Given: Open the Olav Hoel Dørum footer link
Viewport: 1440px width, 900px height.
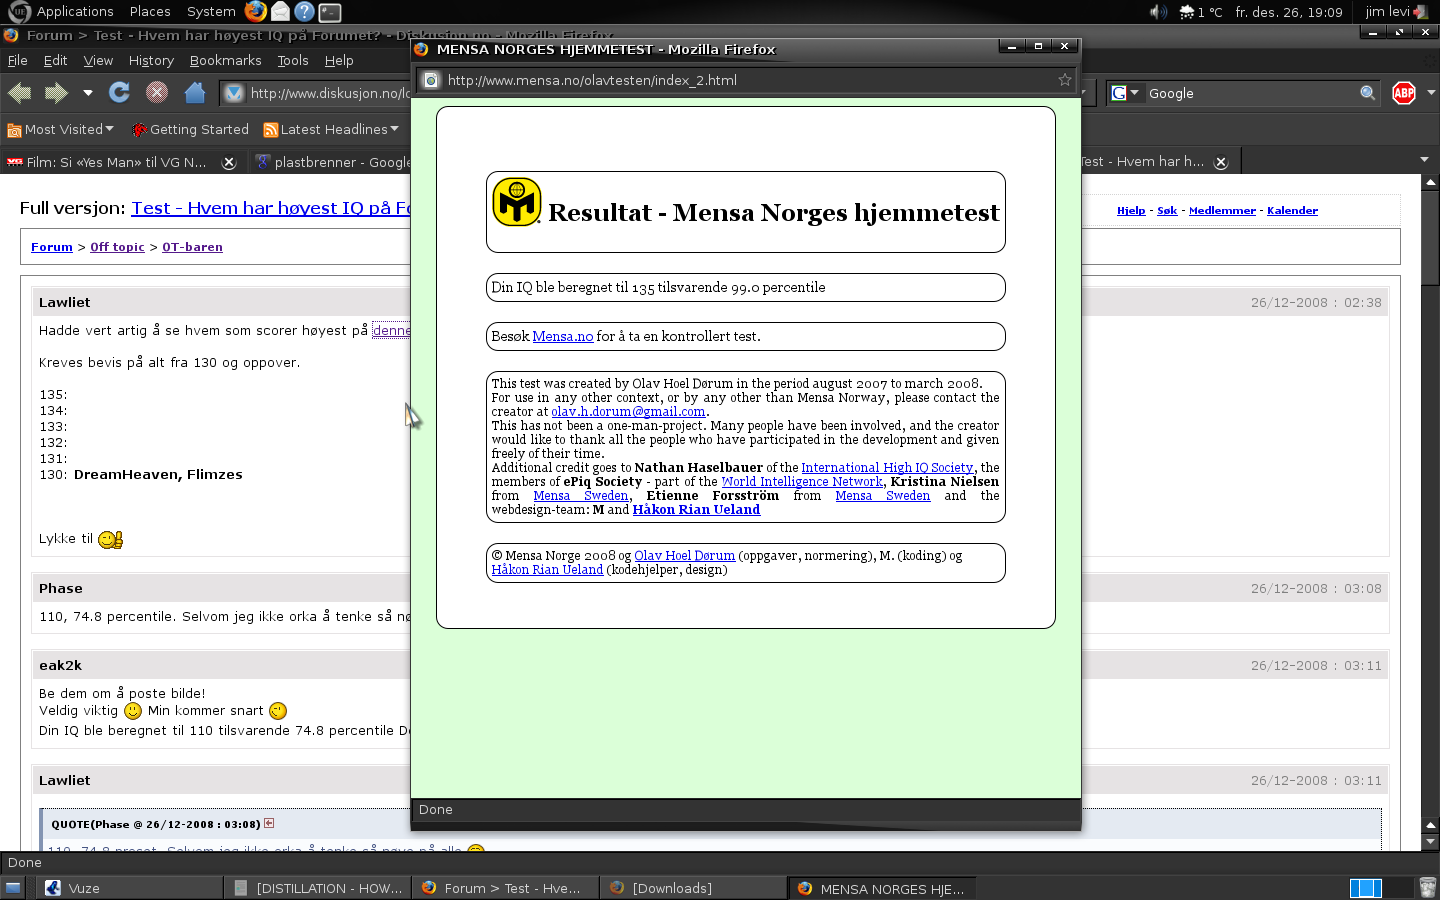Looking at the screenshot, I should 684,556.
